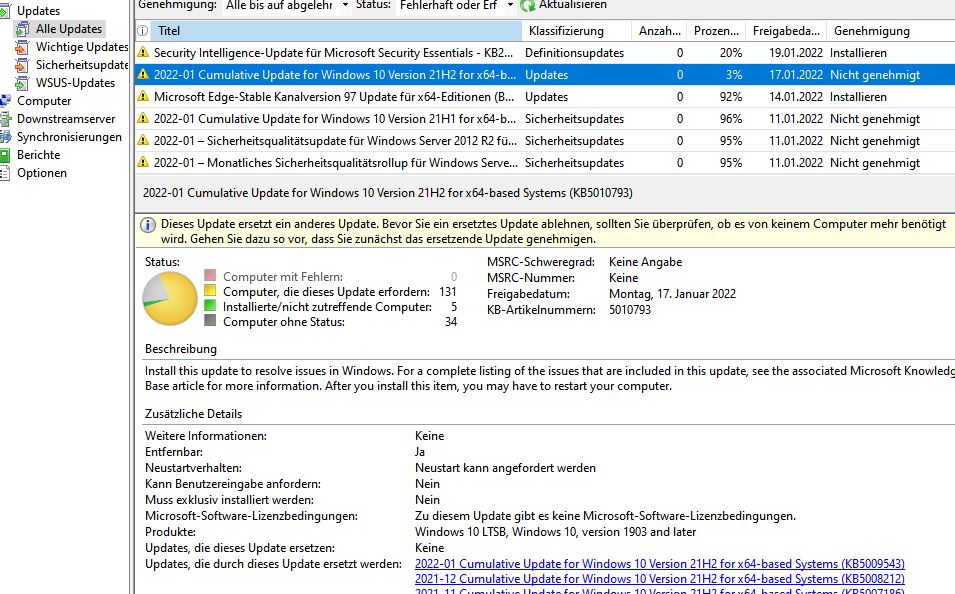Click the Sicherheitsupdates tree icon
This screenshot has height=594, width=955.
click(x=23, y=65)
